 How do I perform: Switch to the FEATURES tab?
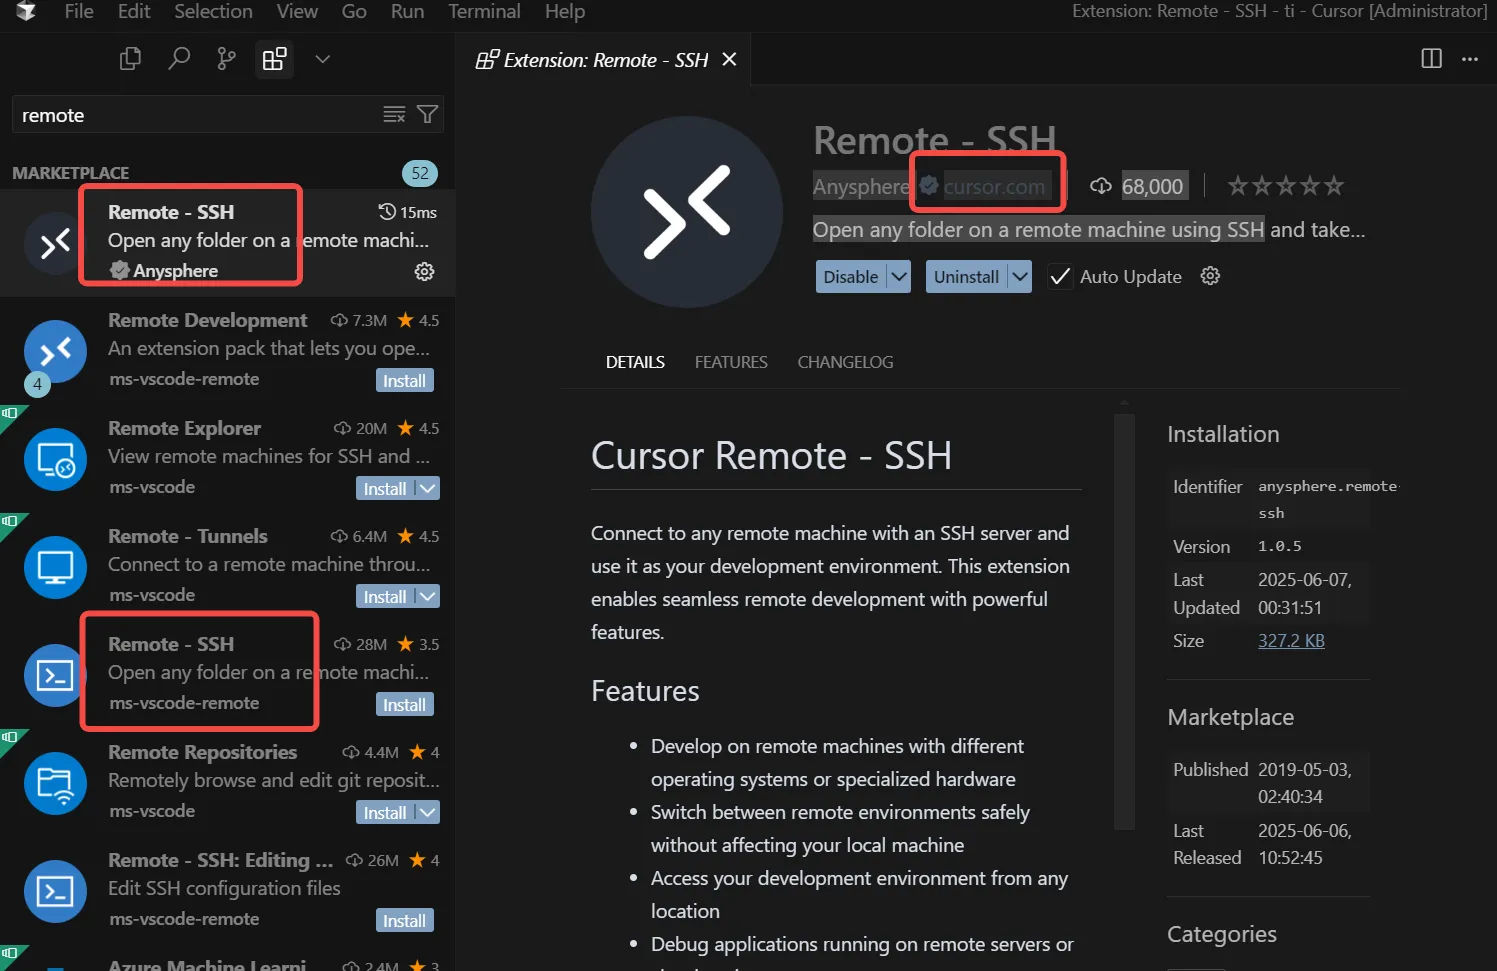tap(731, 362)
